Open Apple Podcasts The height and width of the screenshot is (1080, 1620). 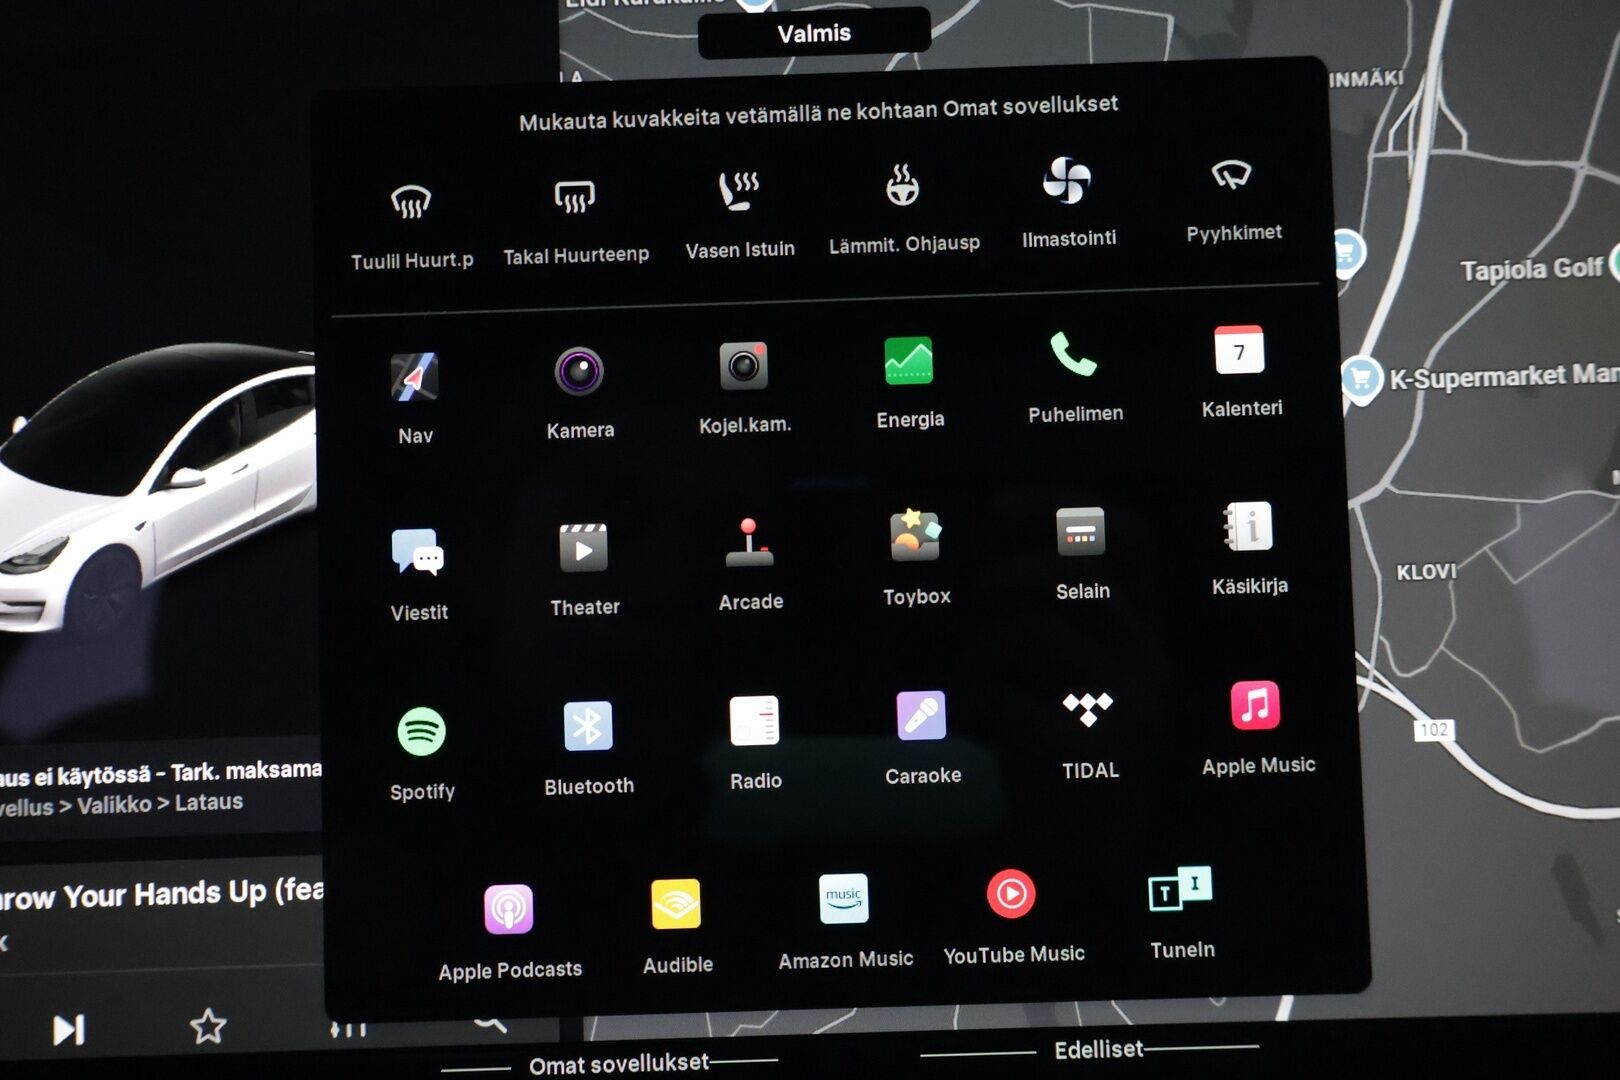(508, 910)
